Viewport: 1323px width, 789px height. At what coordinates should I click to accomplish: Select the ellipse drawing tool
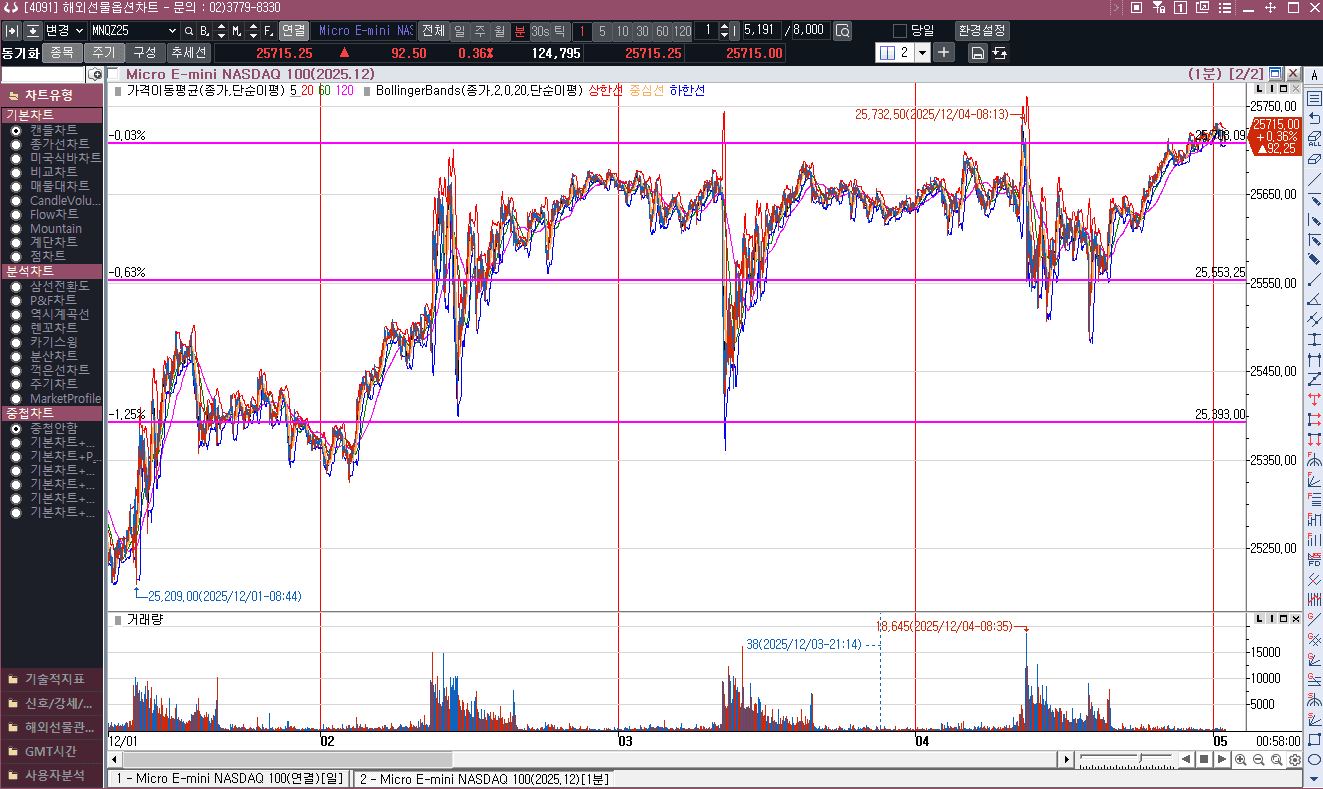[x=1314, y=760]
